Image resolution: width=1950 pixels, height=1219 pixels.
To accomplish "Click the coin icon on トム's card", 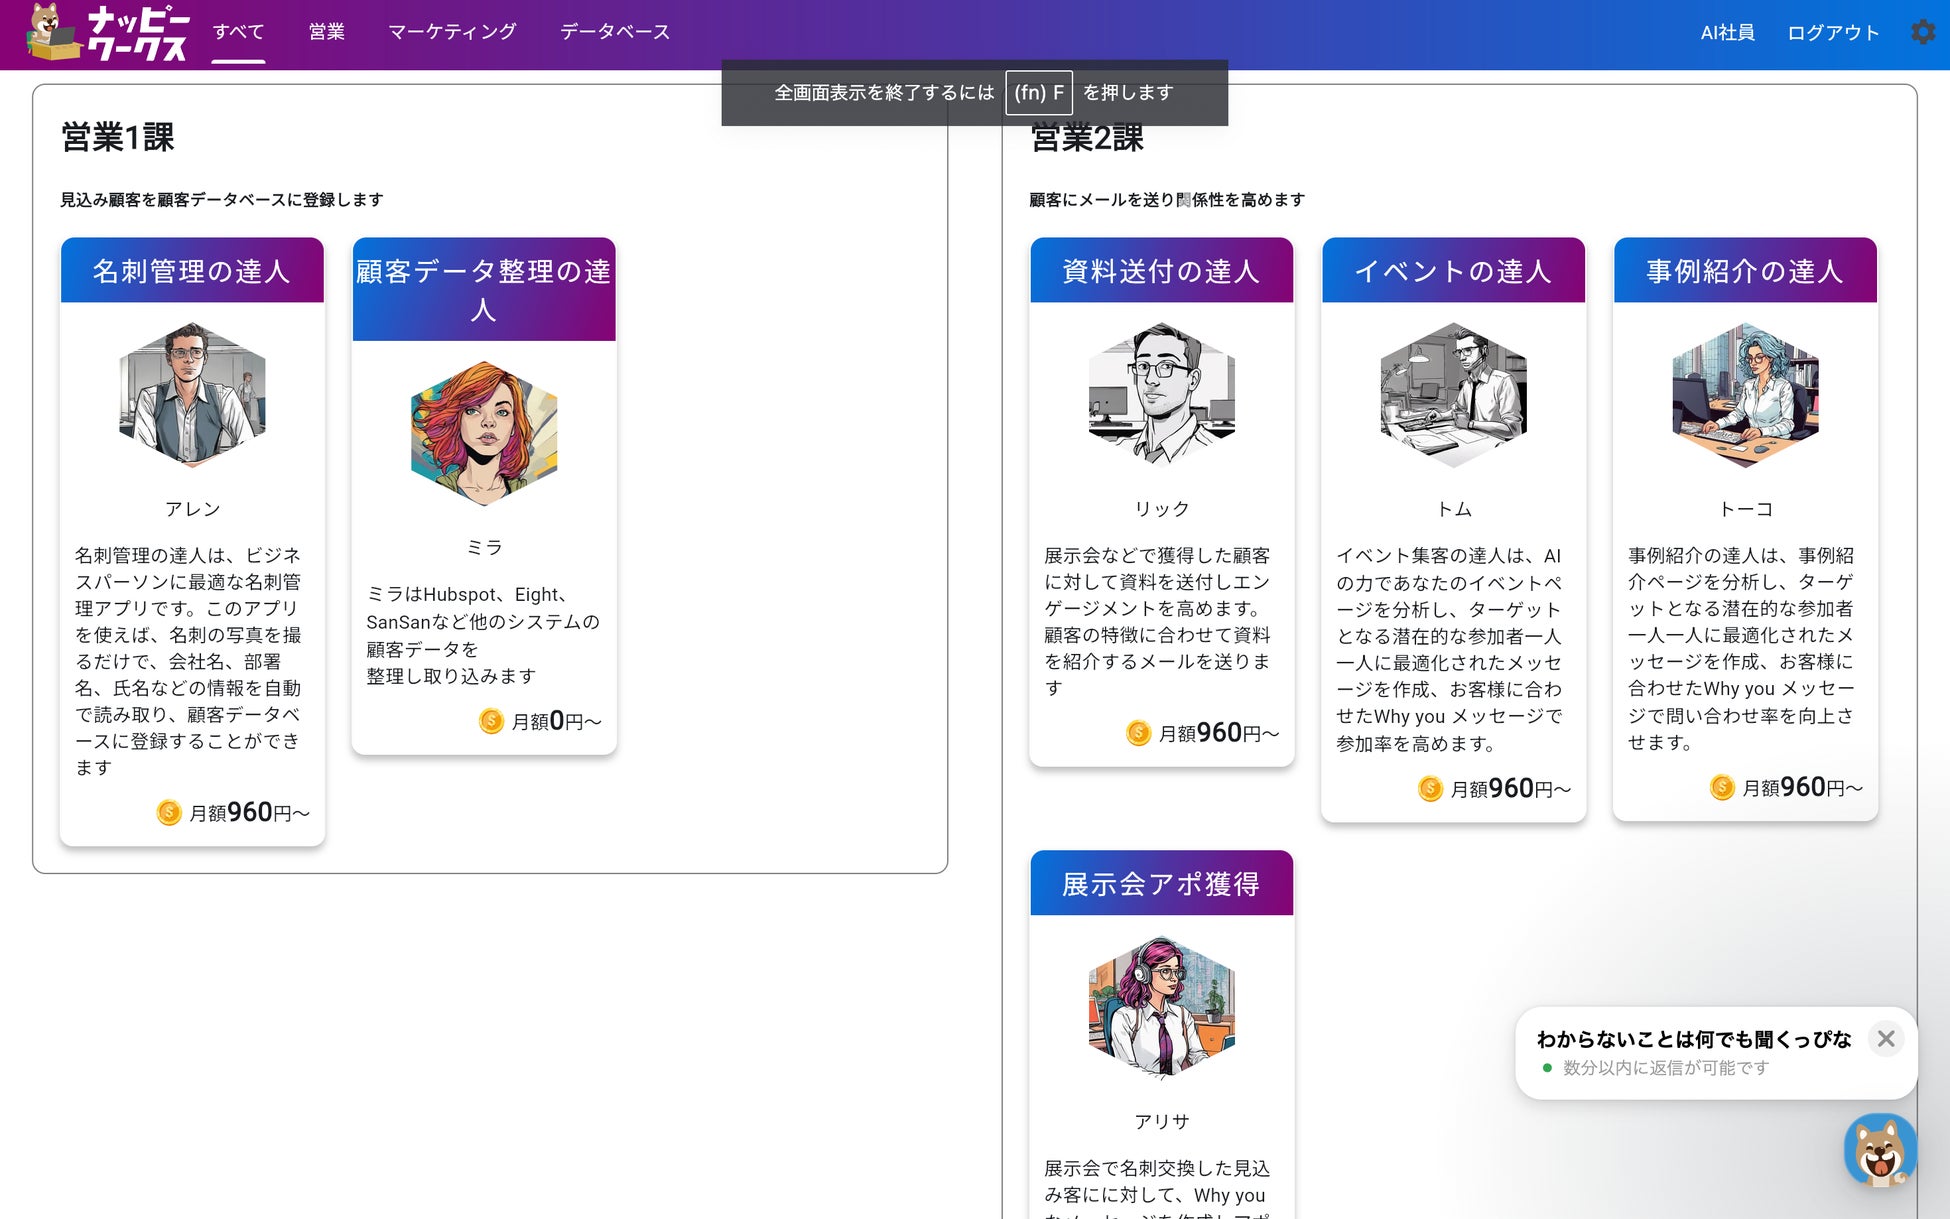I will click(x=1430, y=789).
